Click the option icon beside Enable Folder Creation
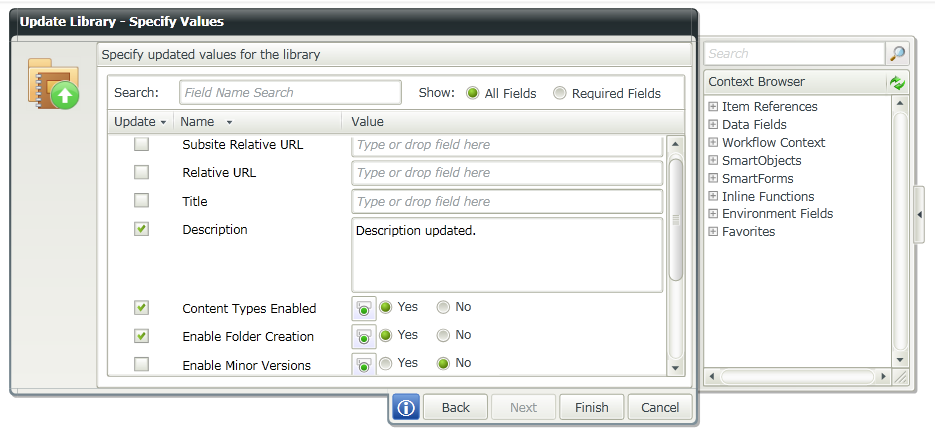This screenshot has width=935, height=436. click(x=363, y=336)
